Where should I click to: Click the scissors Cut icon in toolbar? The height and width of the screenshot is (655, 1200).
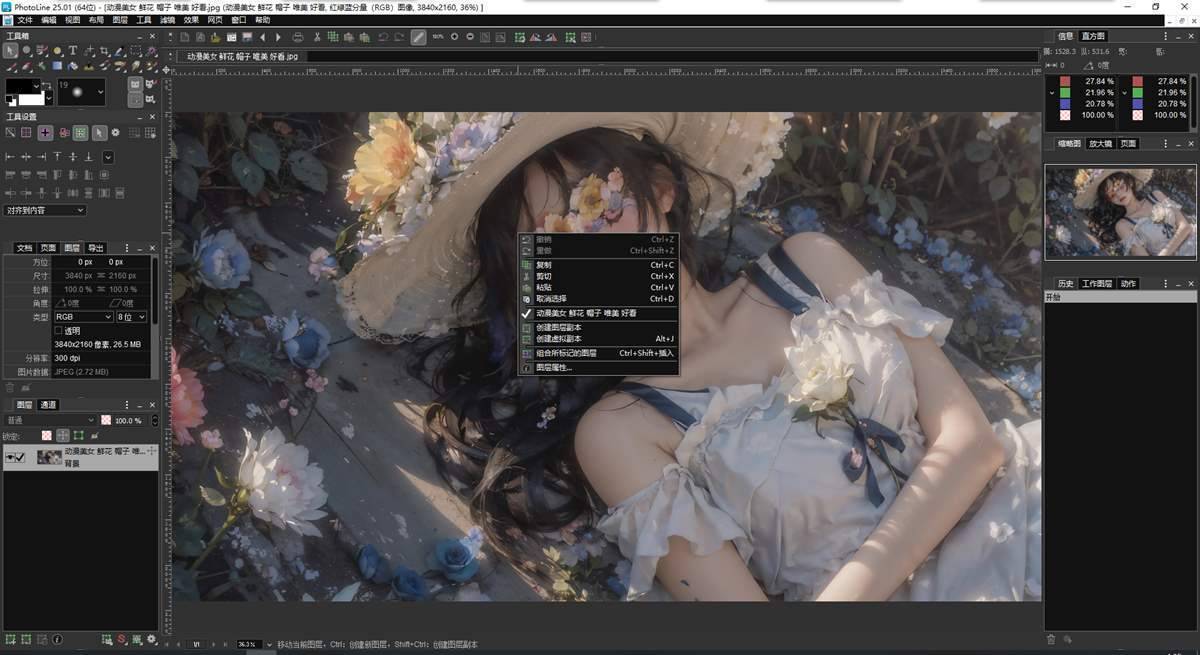[x=318, y=37]
